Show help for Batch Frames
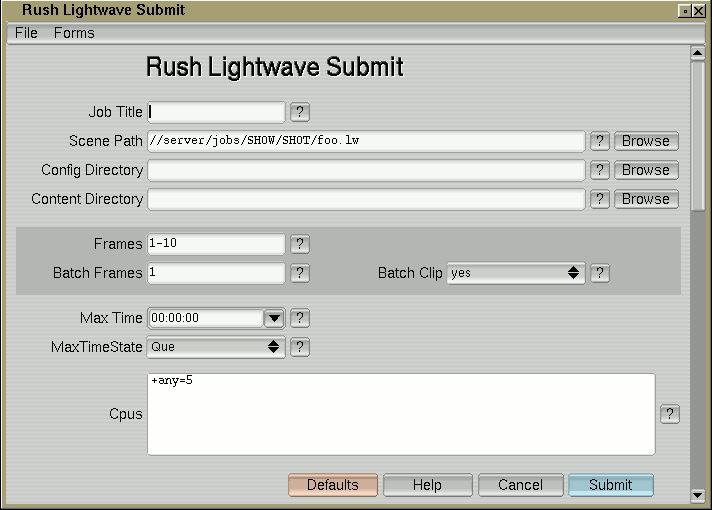This screenshot has width=712, height=510. [300, 273]
